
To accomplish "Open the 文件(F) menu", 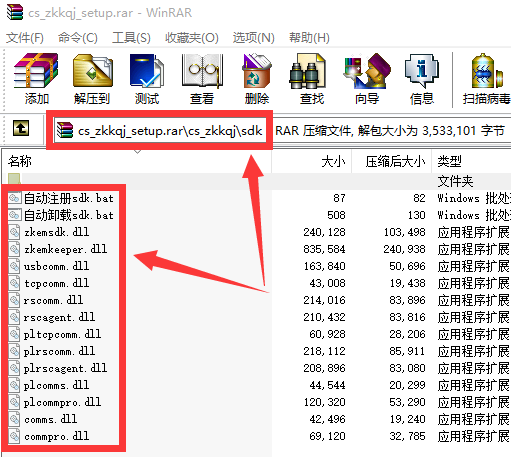I will click(25, 38).
